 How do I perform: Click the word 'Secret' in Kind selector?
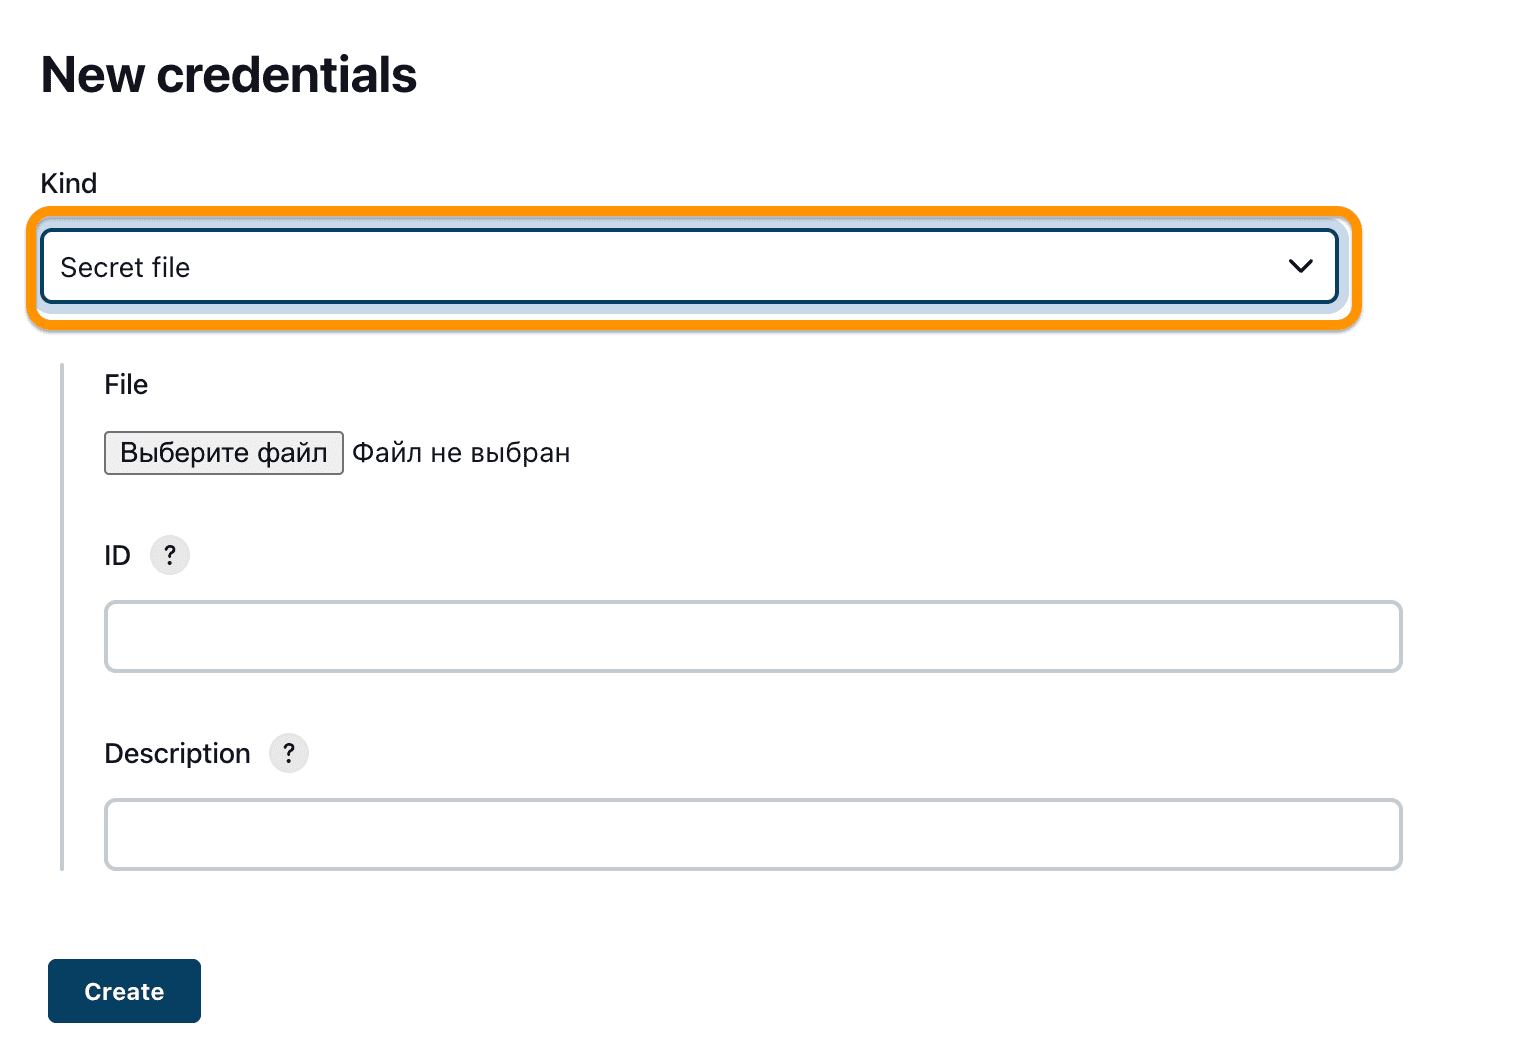tap(102, 268)
